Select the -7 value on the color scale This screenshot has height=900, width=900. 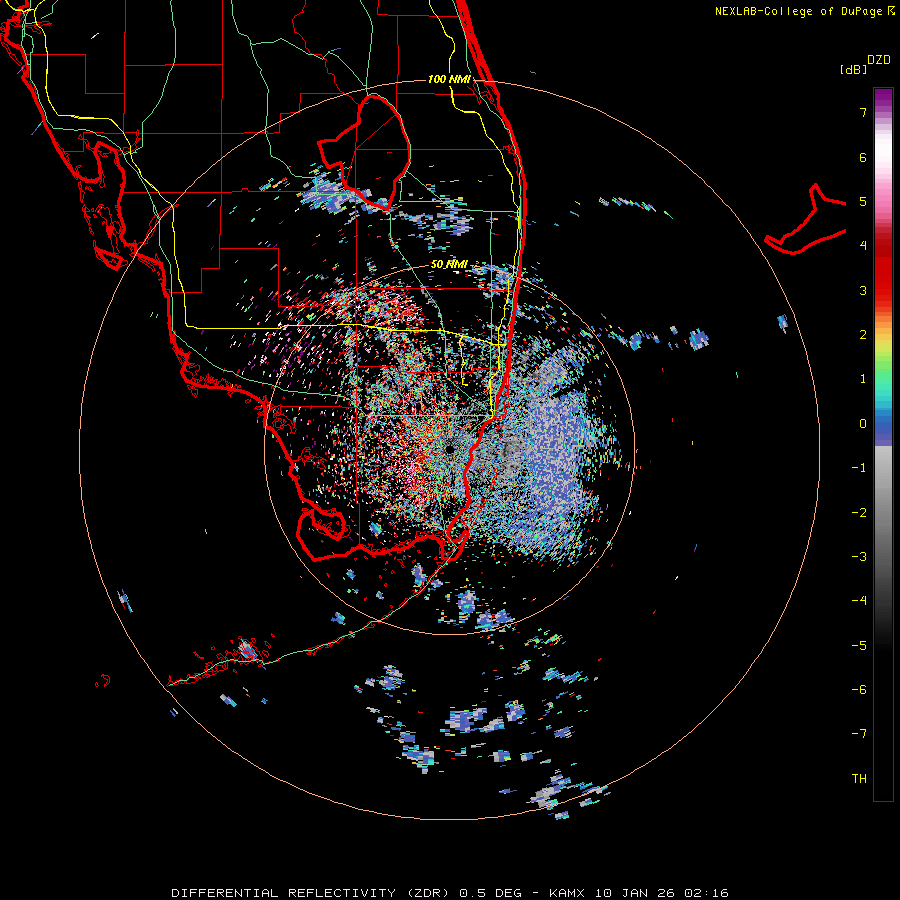coord(859,734)
